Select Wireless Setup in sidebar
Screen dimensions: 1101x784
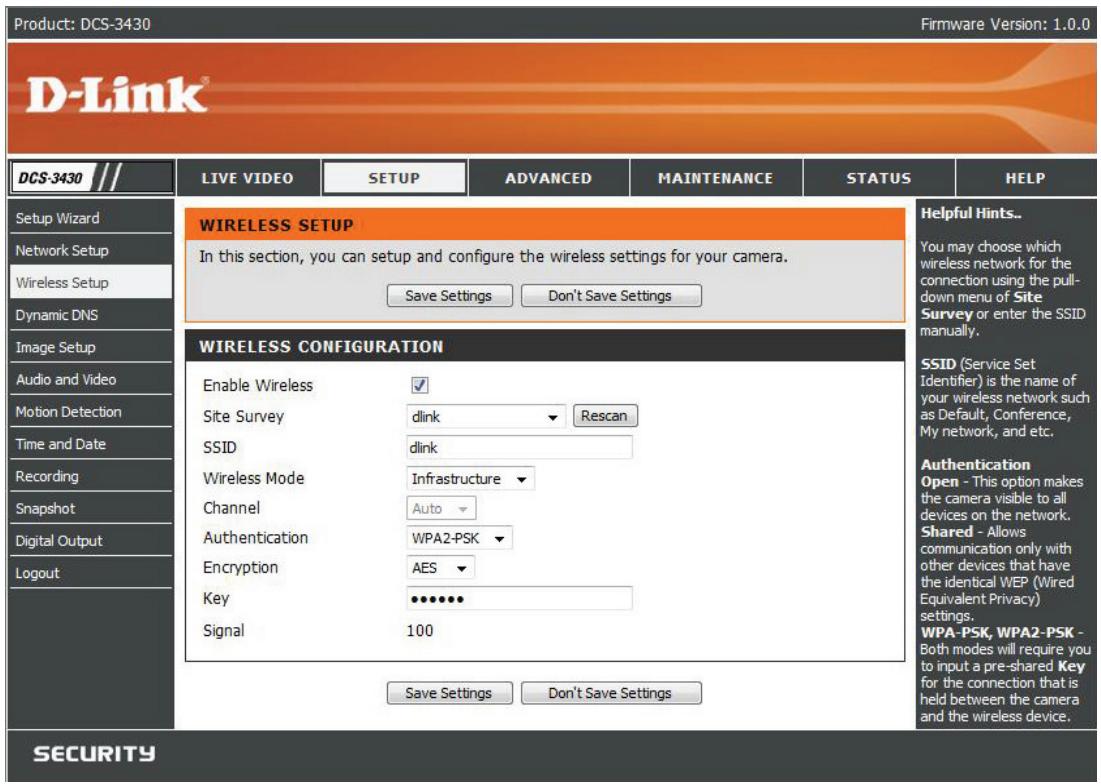(x=91, y=283)
